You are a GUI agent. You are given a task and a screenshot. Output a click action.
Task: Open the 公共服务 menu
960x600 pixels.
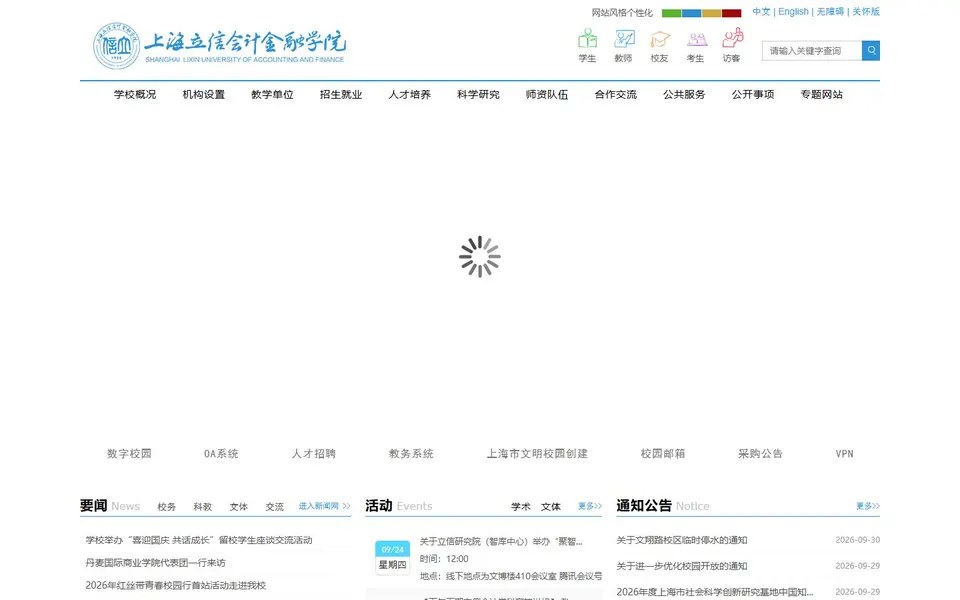[684, 94]
